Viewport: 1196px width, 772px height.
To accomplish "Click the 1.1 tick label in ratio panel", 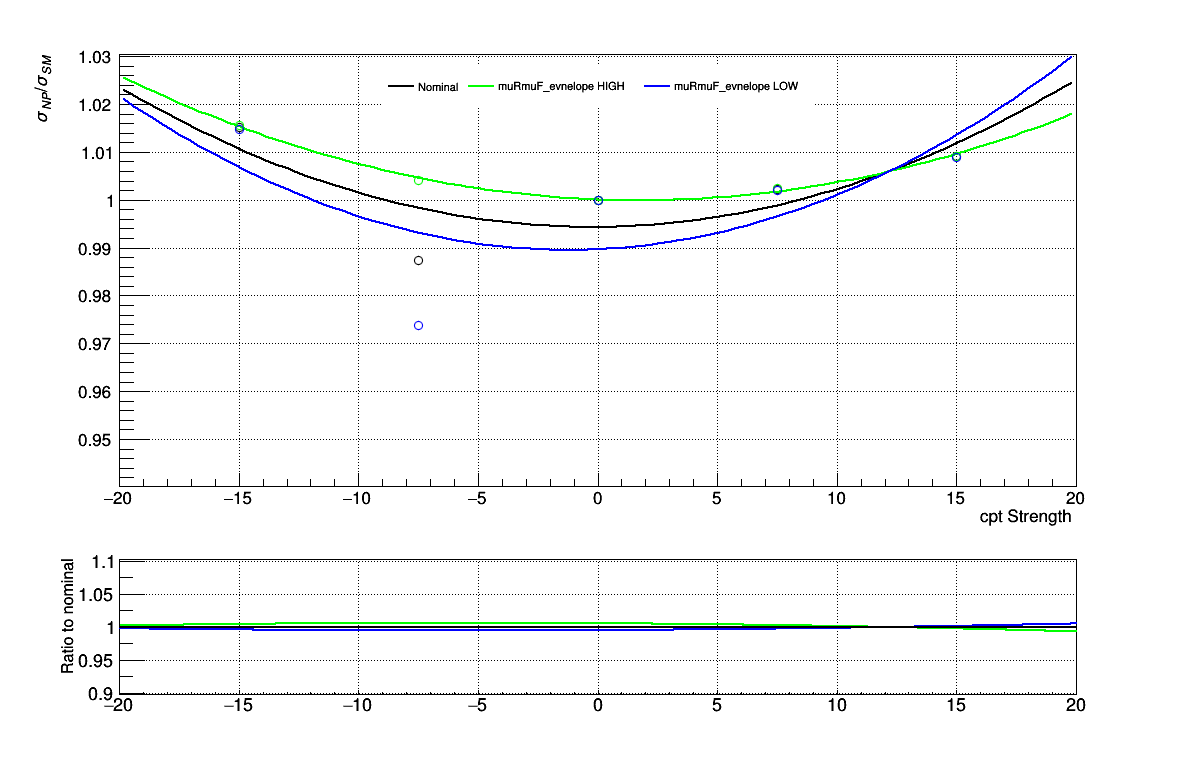I will [x=103, y=562].
